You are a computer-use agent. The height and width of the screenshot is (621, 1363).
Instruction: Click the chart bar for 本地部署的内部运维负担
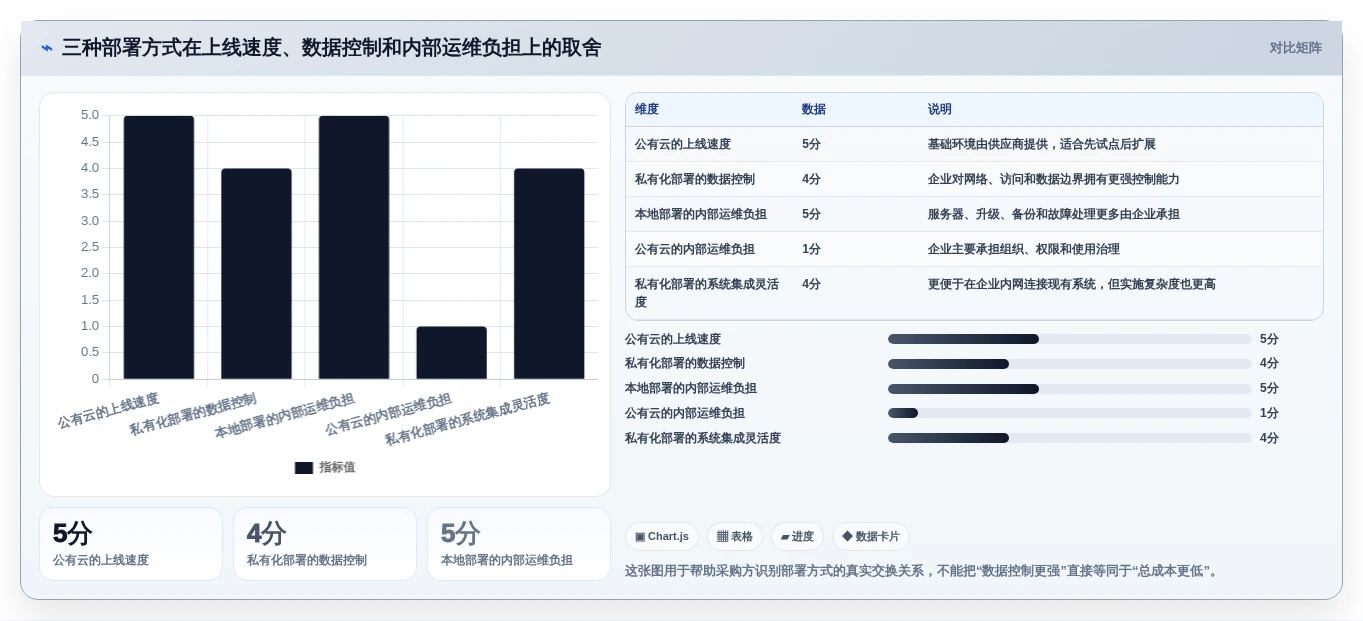pyautogui.click(x=354, y=247)
